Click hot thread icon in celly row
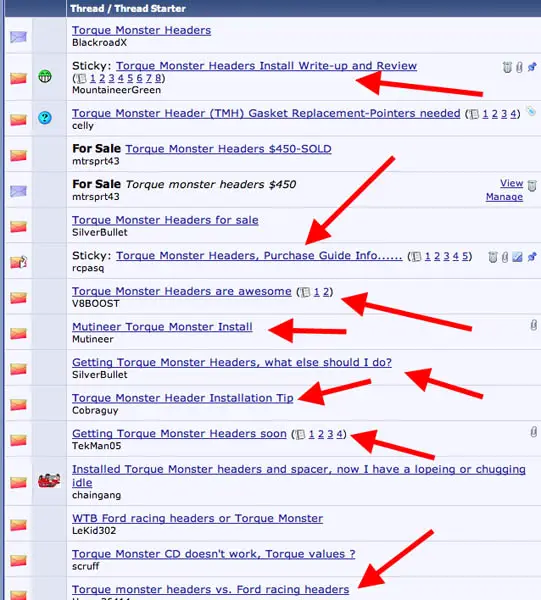541x600 pixels. (x=18, y=120)
